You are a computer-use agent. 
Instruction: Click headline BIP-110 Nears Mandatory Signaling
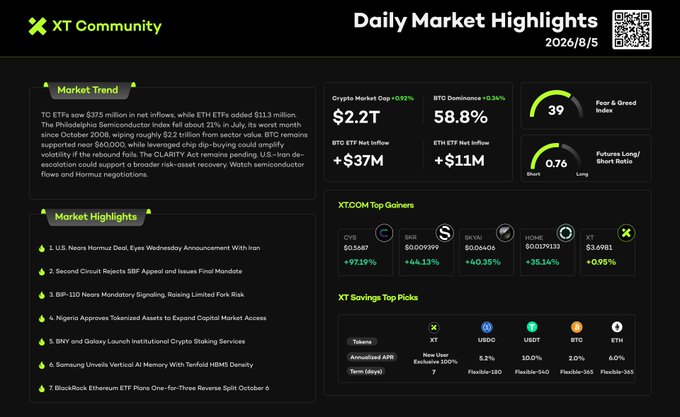[146, 295]
